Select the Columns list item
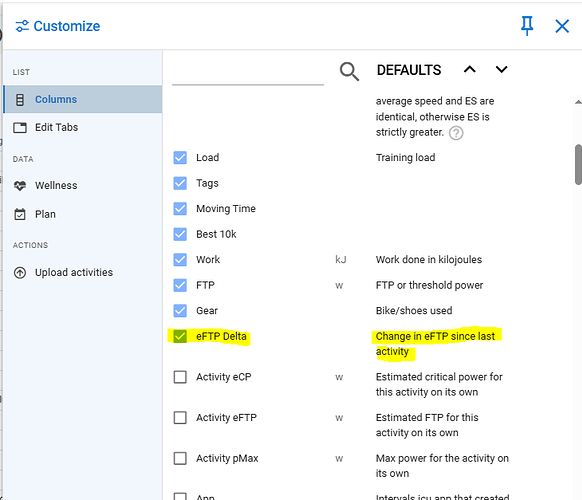 [82, 99]
